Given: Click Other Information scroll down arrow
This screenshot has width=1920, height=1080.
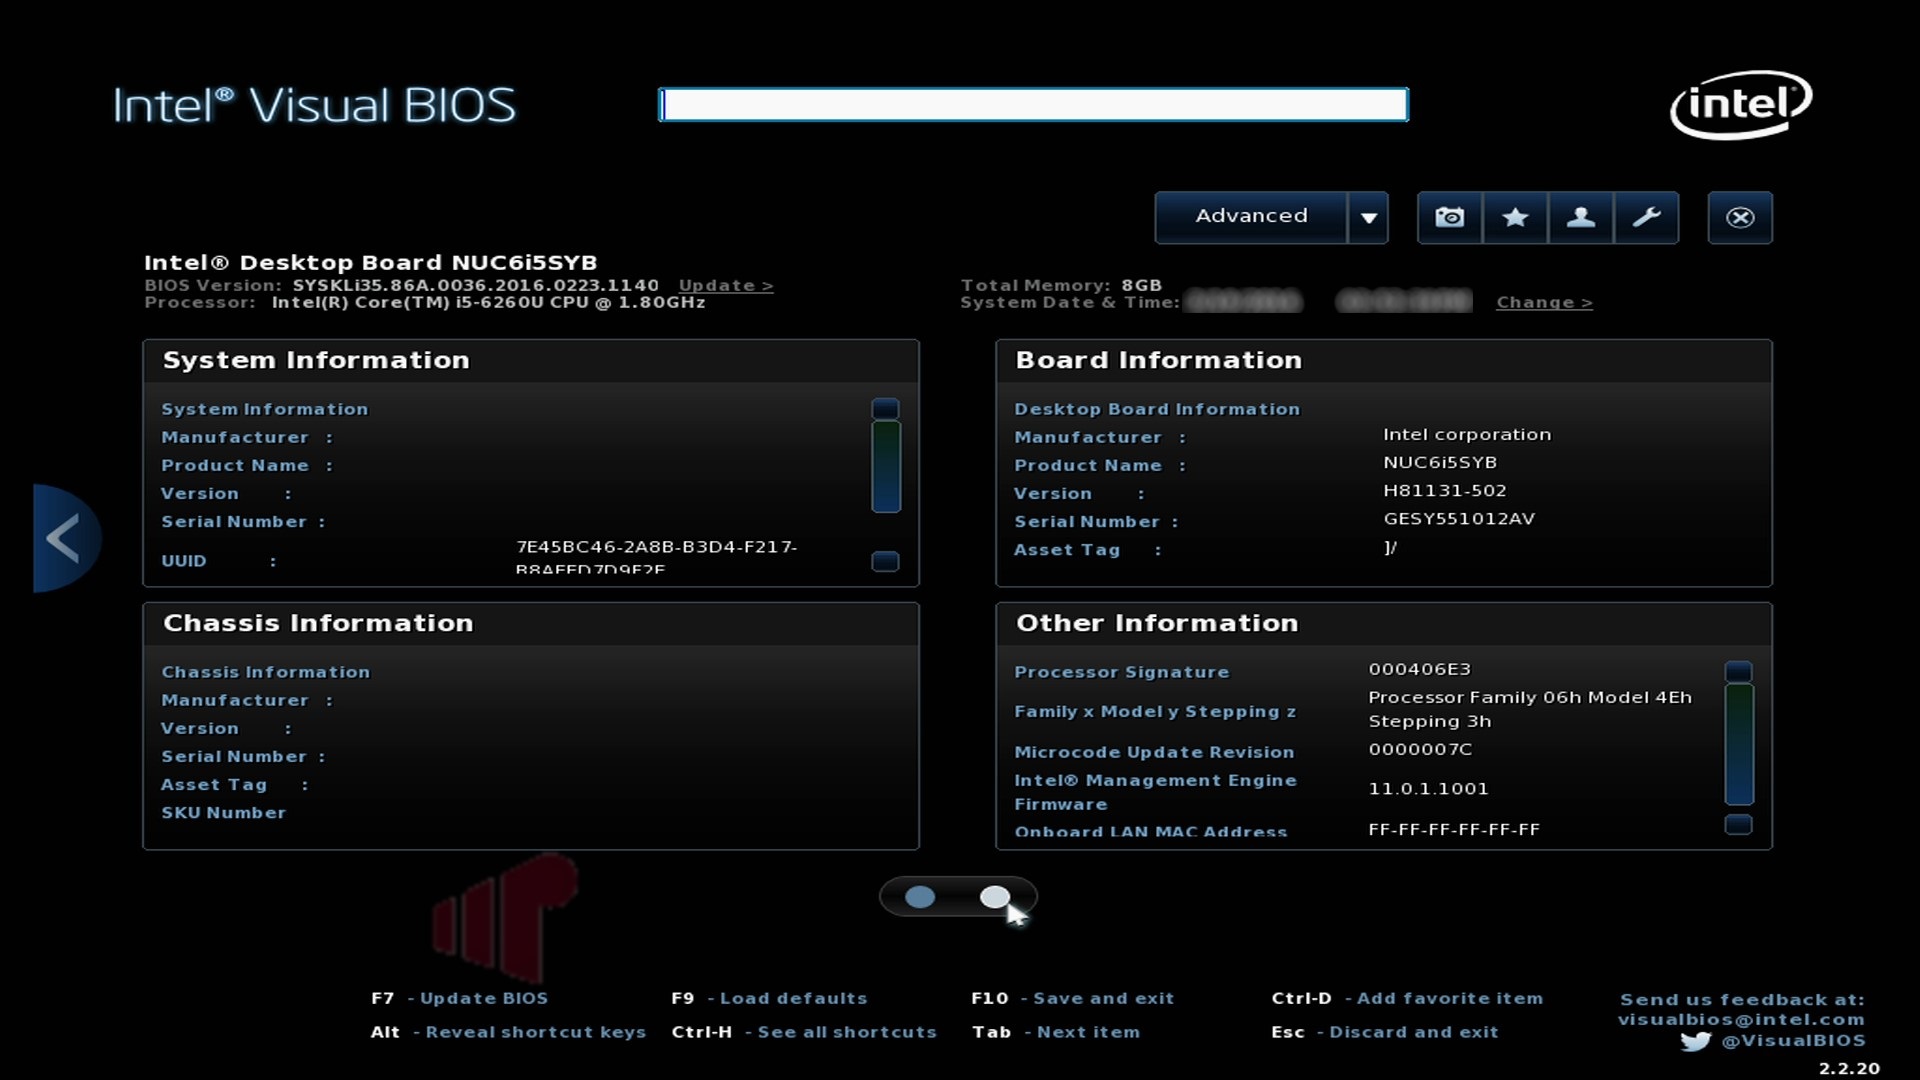Looking at the screenshot, I should pos(1739,824).
